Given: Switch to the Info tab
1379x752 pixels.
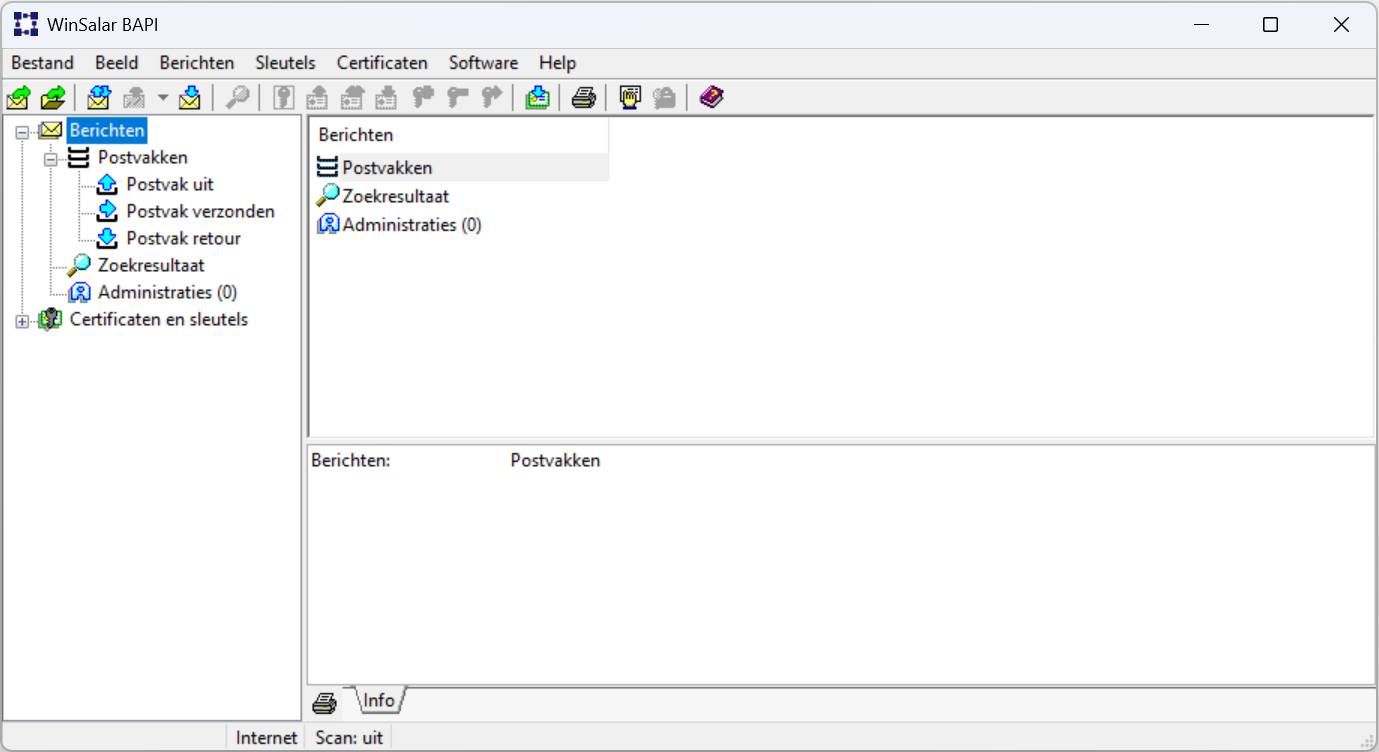Looking at the screenshot, I should (x=378, y=700).
